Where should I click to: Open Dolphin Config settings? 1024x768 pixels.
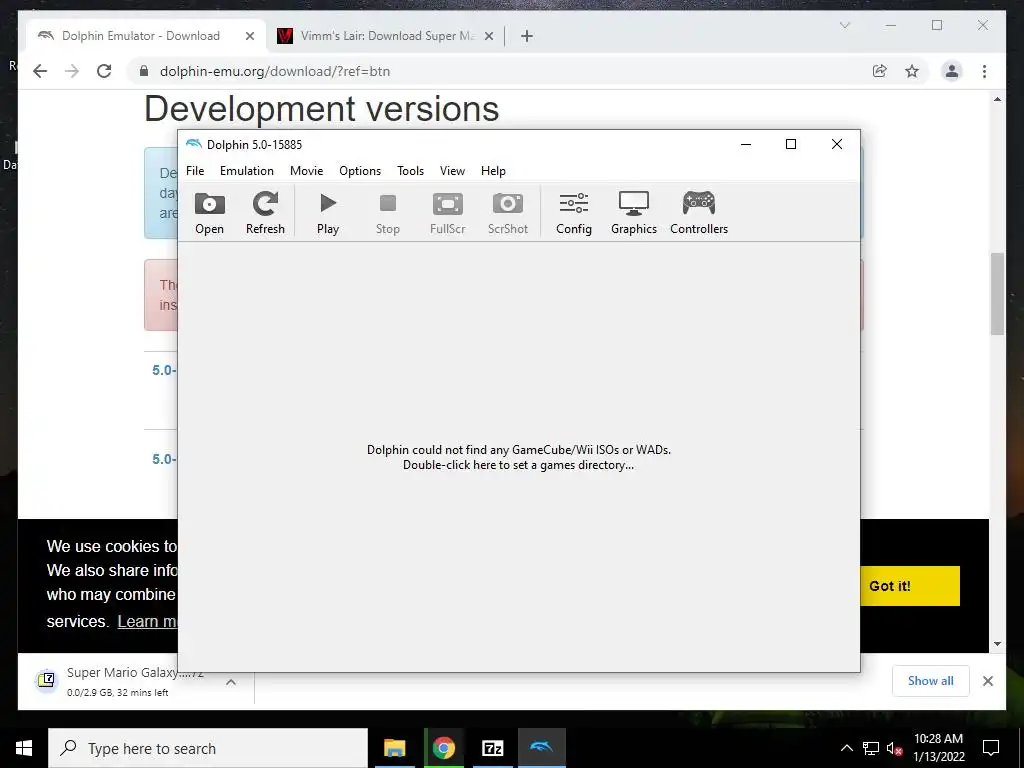click(x=574, y=213)
